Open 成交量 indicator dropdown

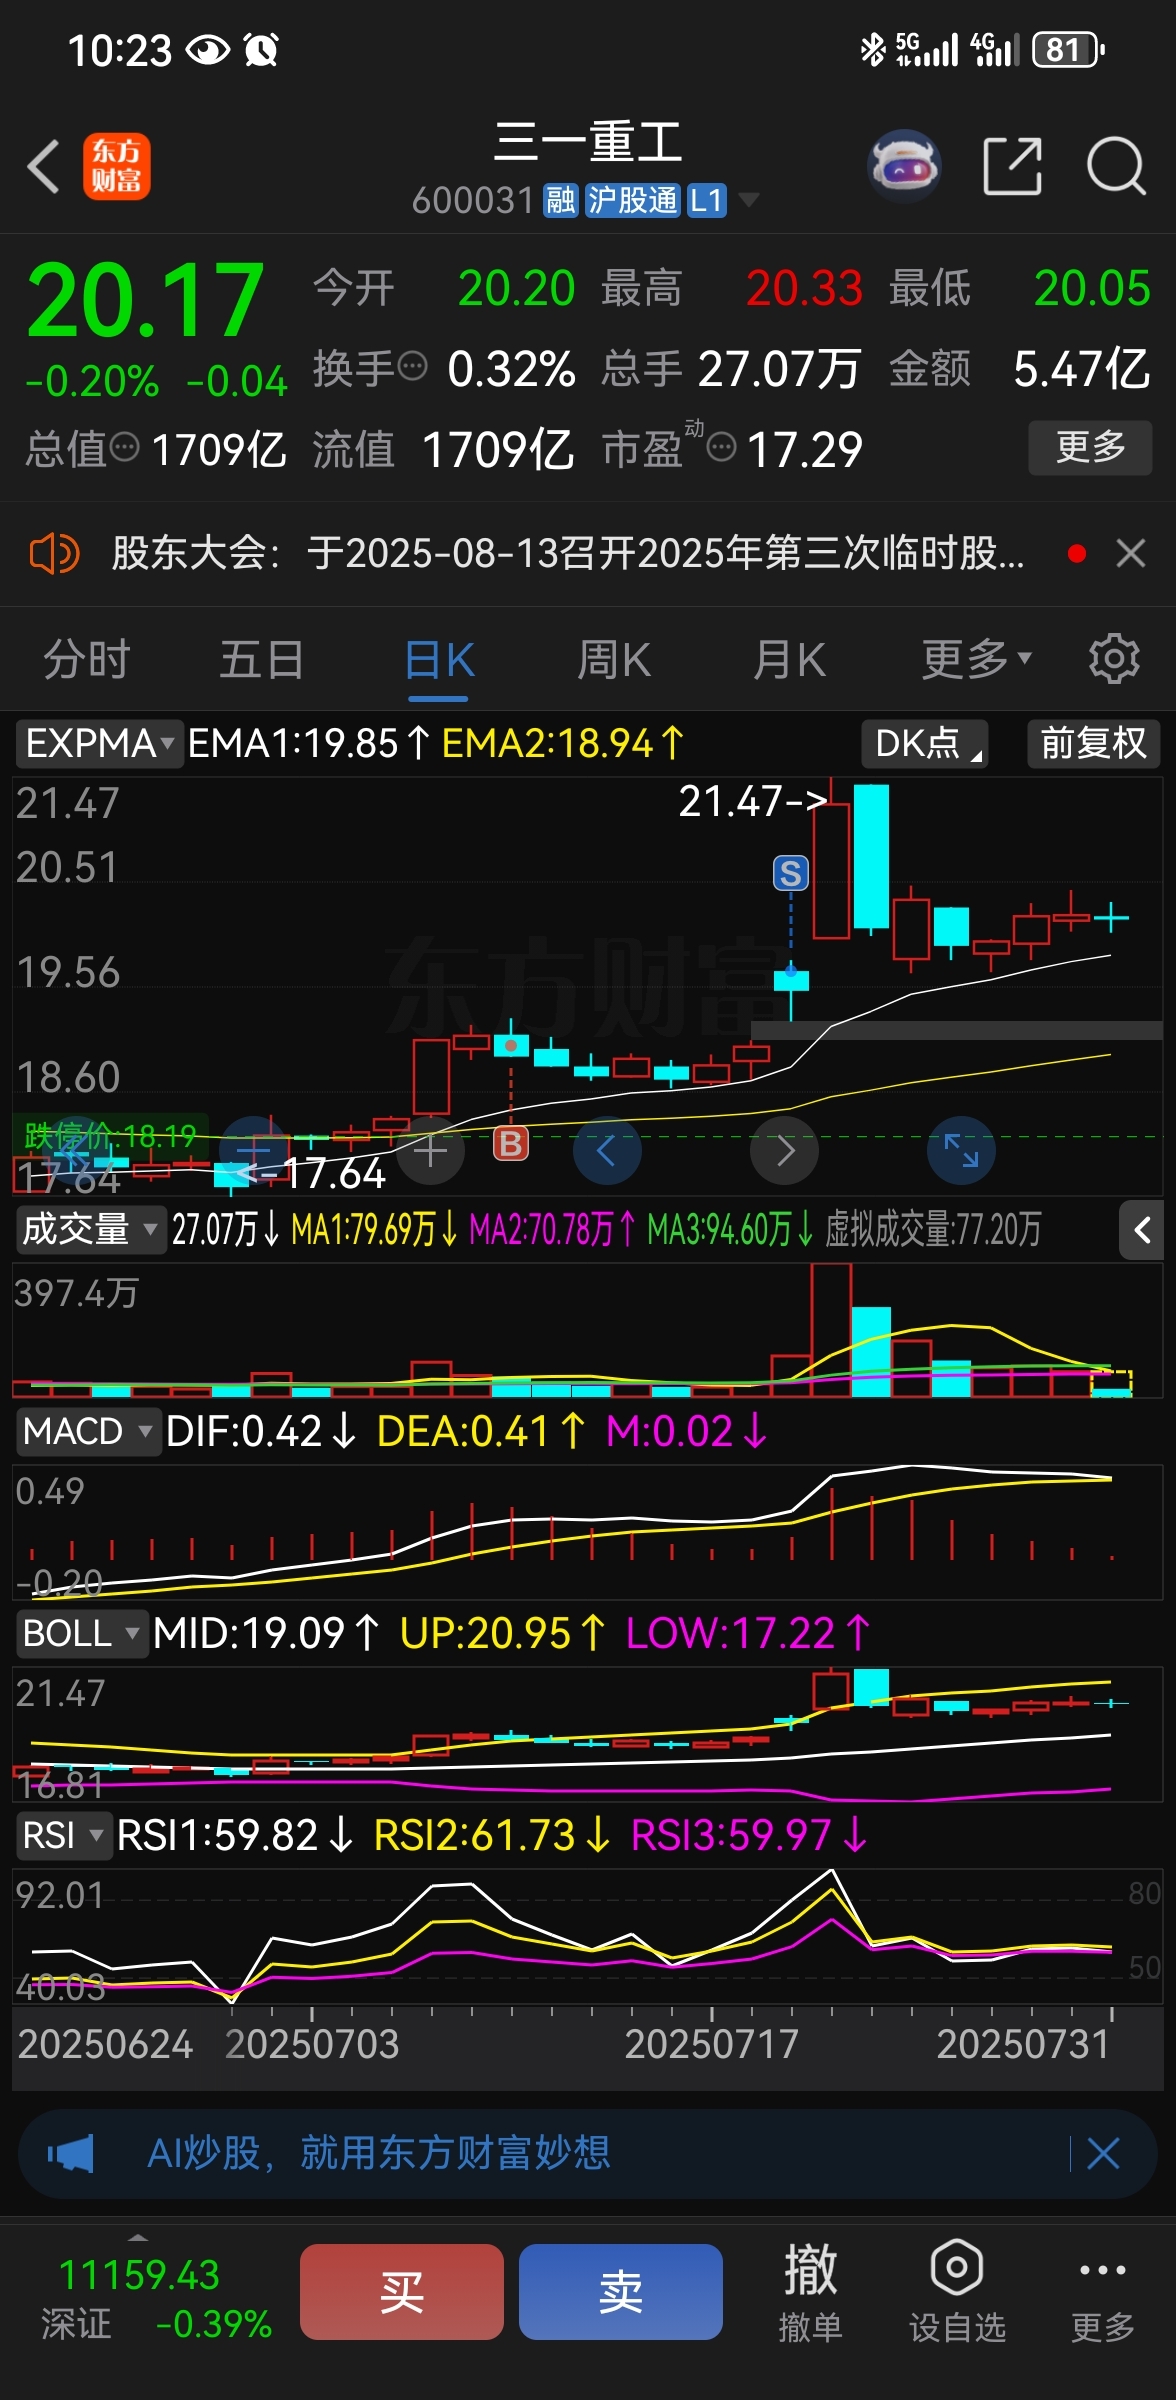click(x=89, y=1229)
